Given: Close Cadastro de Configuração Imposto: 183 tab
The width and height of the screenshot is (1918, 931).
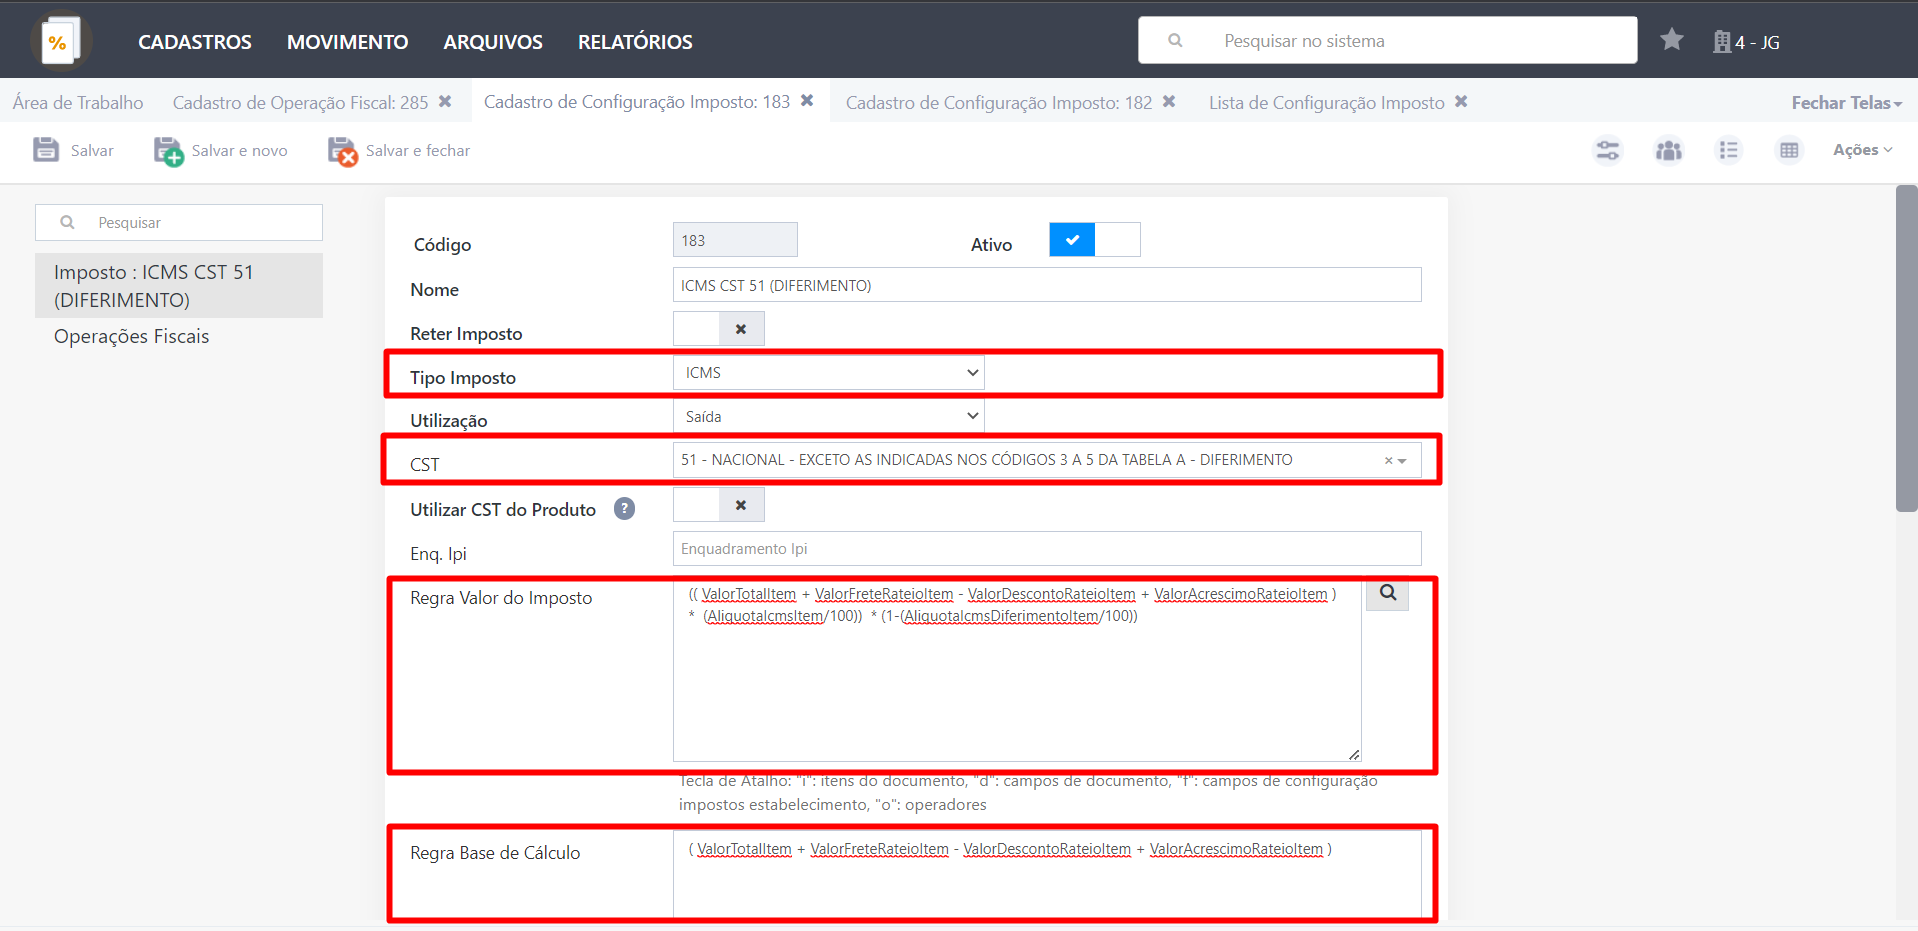Looking at the screenshot, I should [x=807, y=101].
